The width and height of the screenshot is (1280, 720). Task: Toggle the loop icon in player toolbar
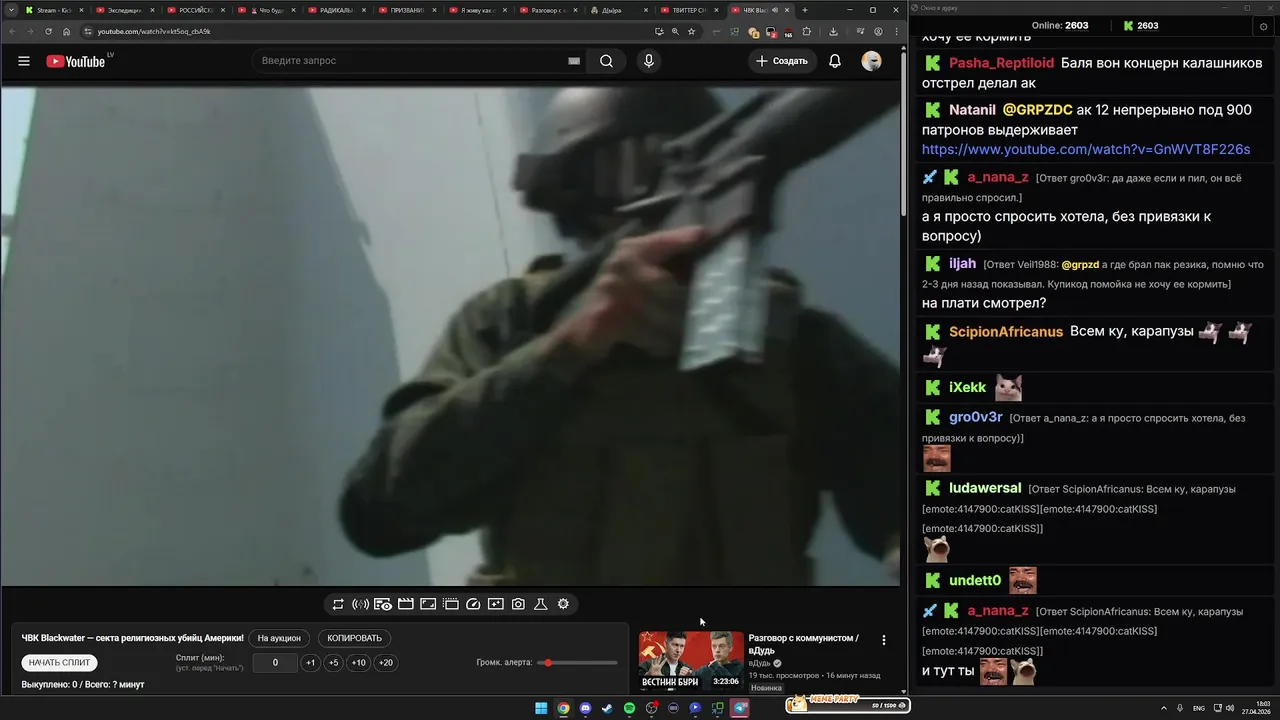[x=338, y=604]
